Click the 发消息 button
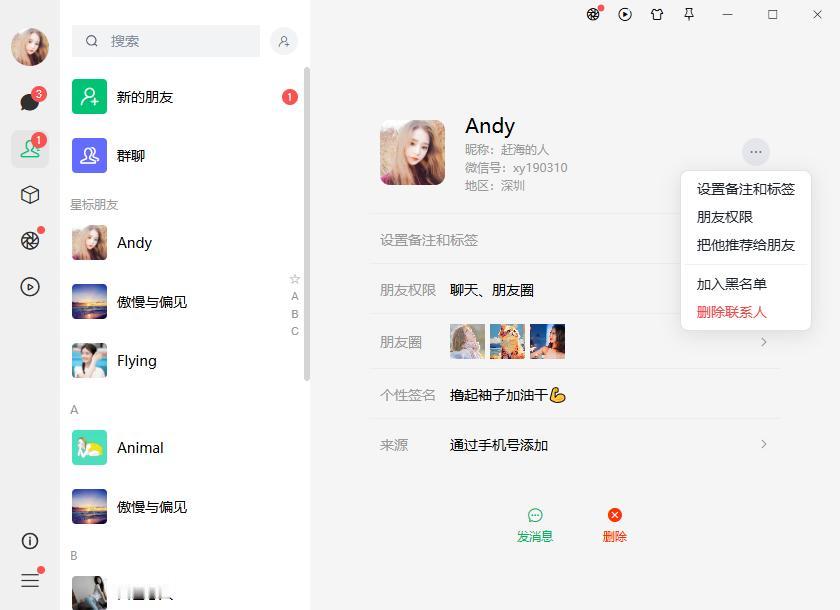Image resolution: width=840 pixels, height=610 pixels. [535, 525]
